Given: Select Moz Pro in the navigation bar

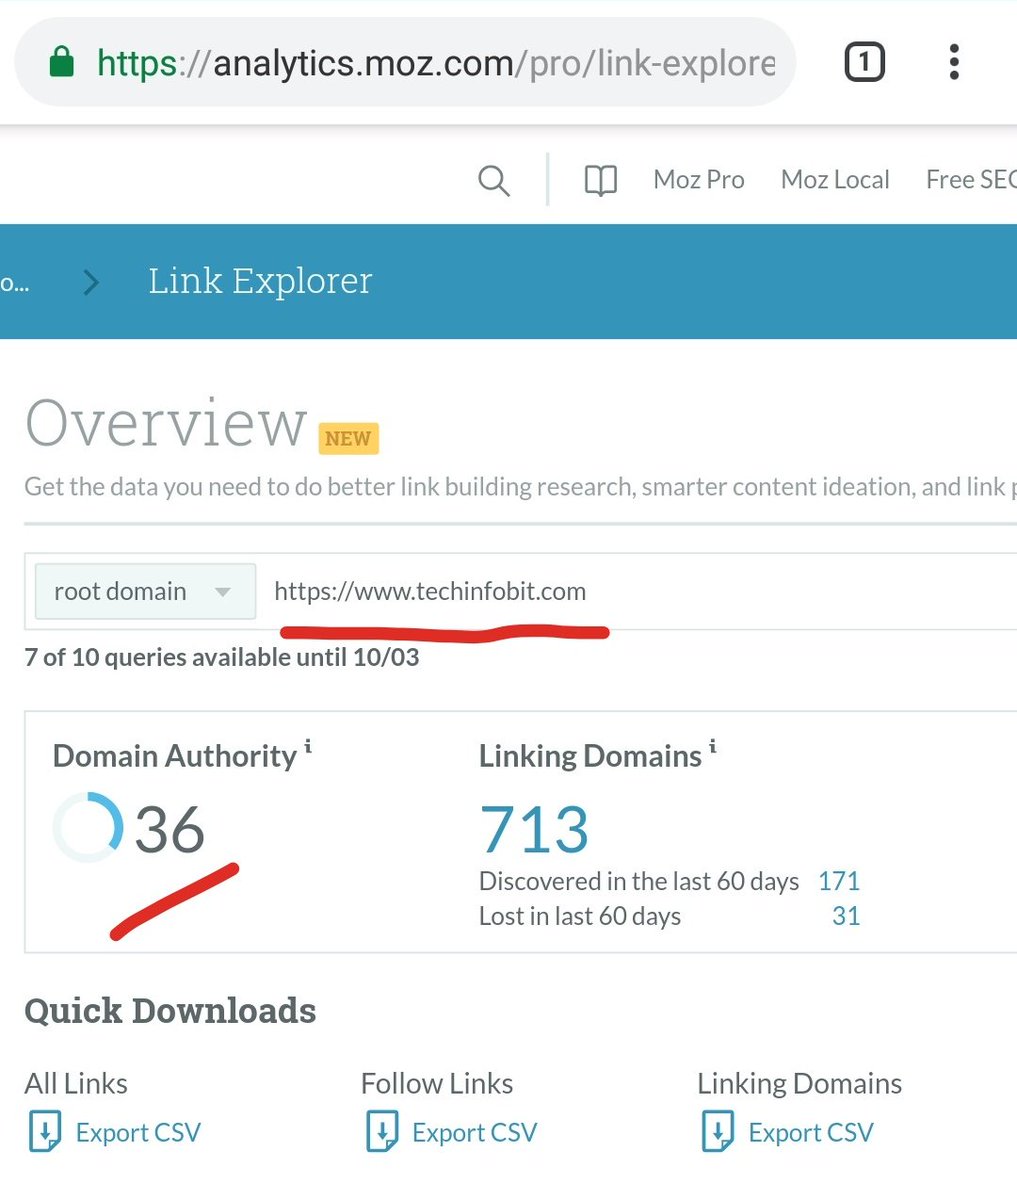Looking at the screenshot, I should point(698,180).
